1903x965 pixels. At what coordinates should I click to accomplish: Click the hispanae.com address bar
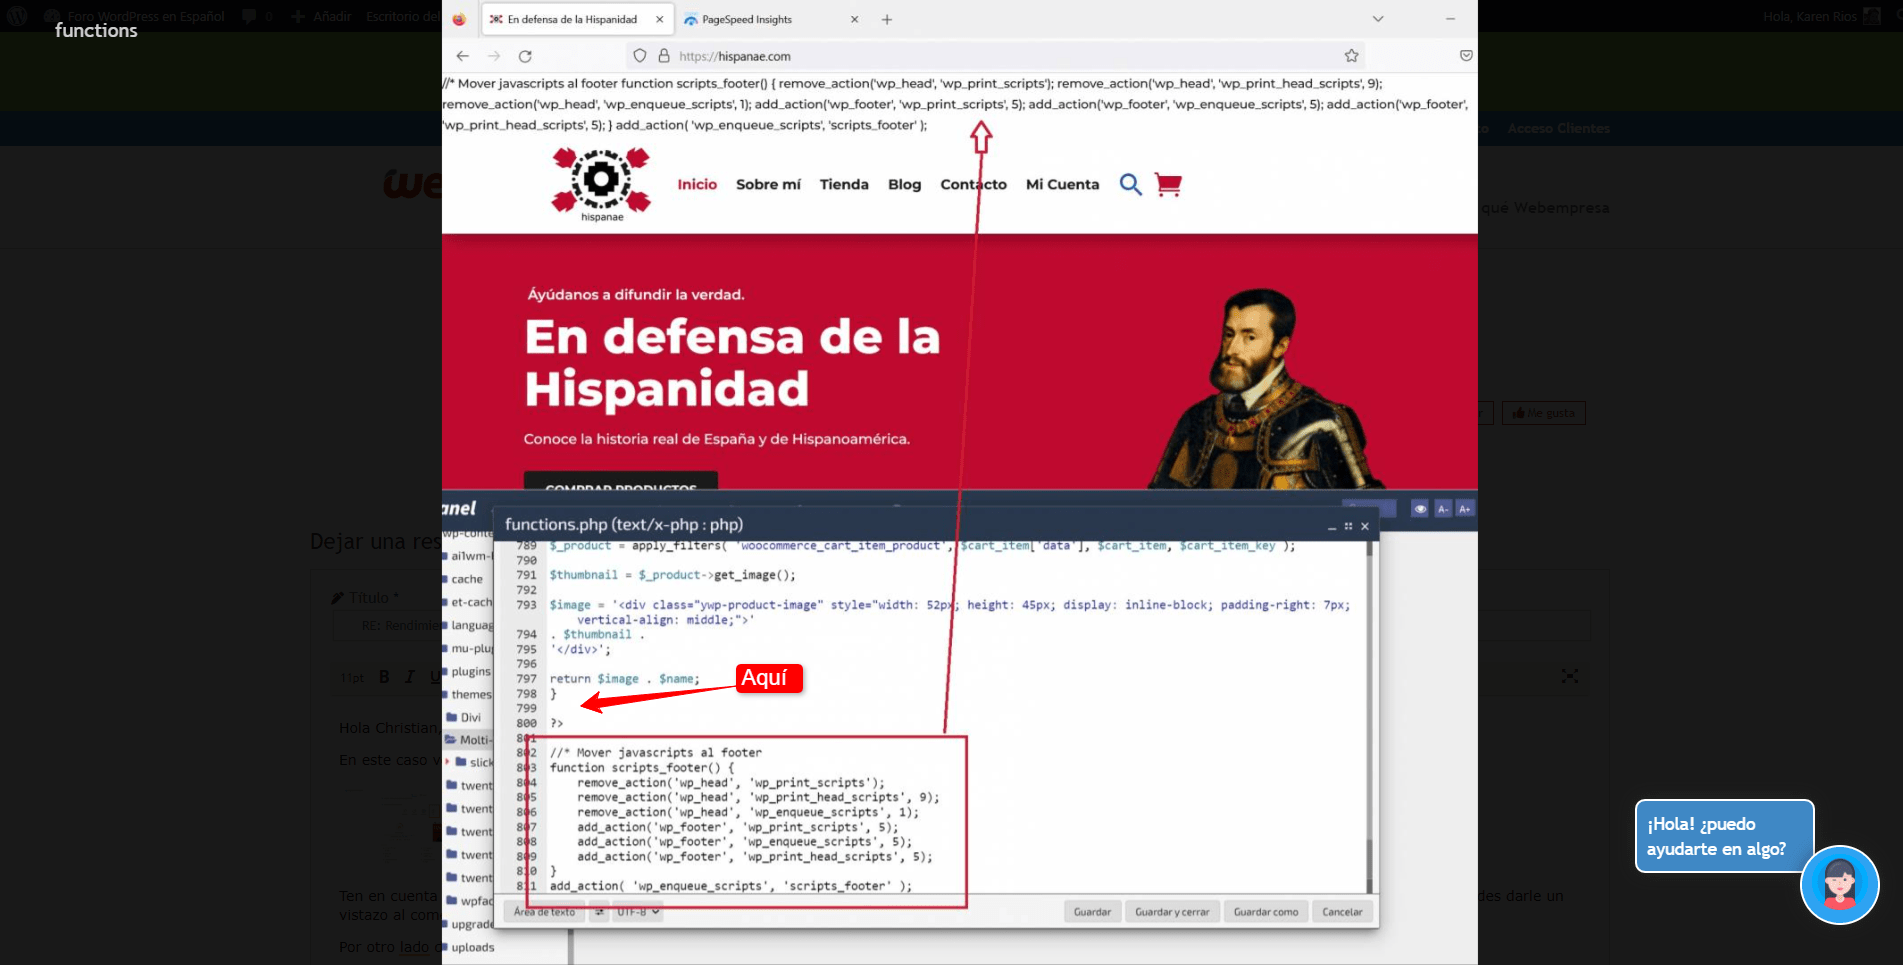995,56
